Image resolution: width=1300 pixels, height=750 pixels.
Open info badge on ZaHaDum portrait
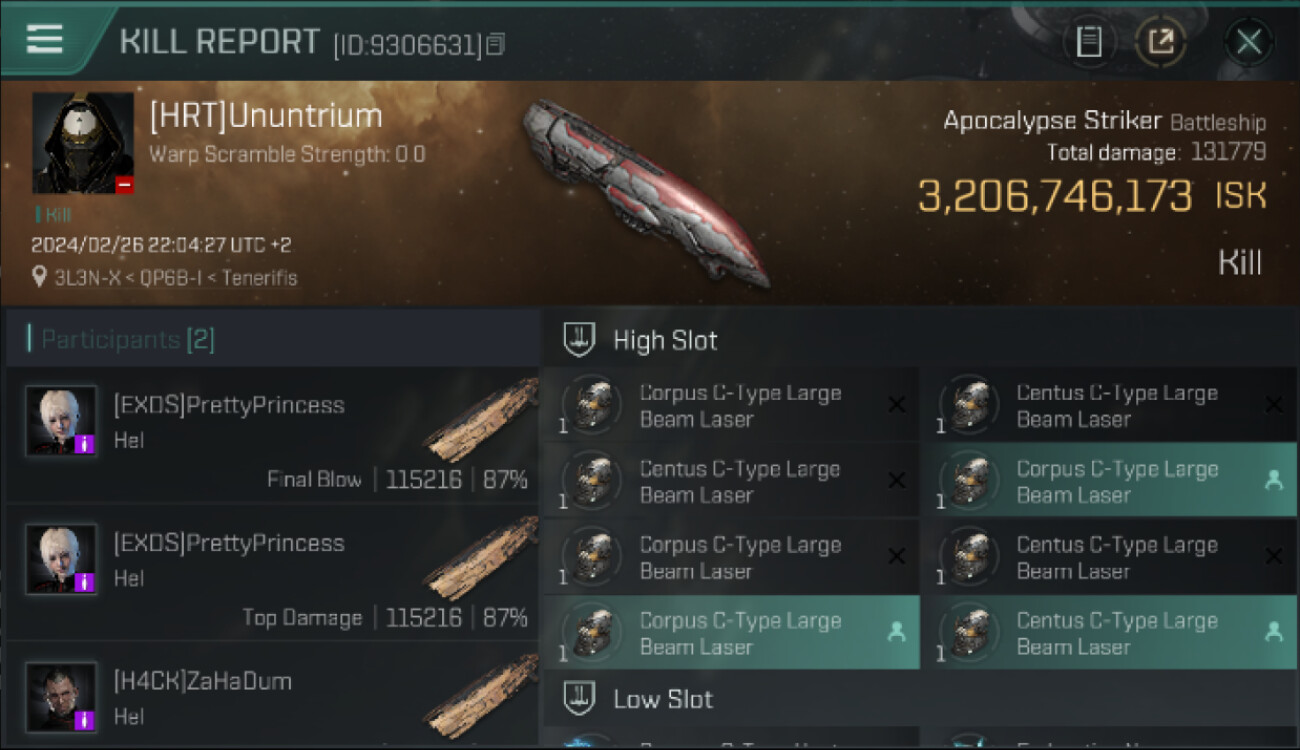(x=85, y=719)
